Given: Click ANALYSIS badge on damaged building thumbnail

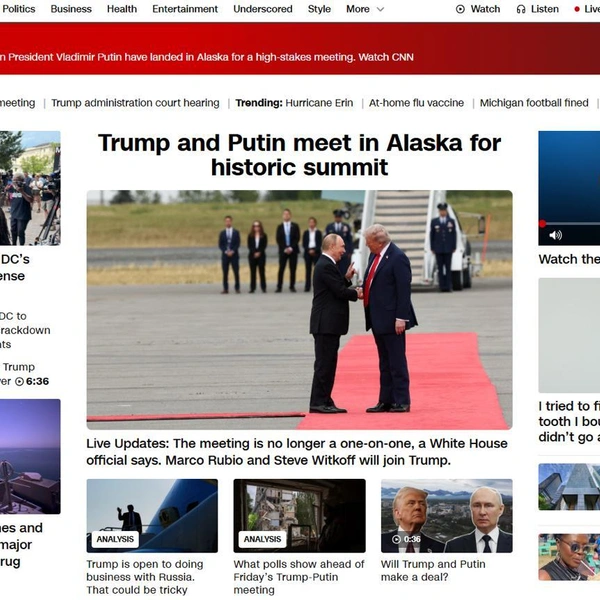Looking at the screenshot, I should coord(262,539).
